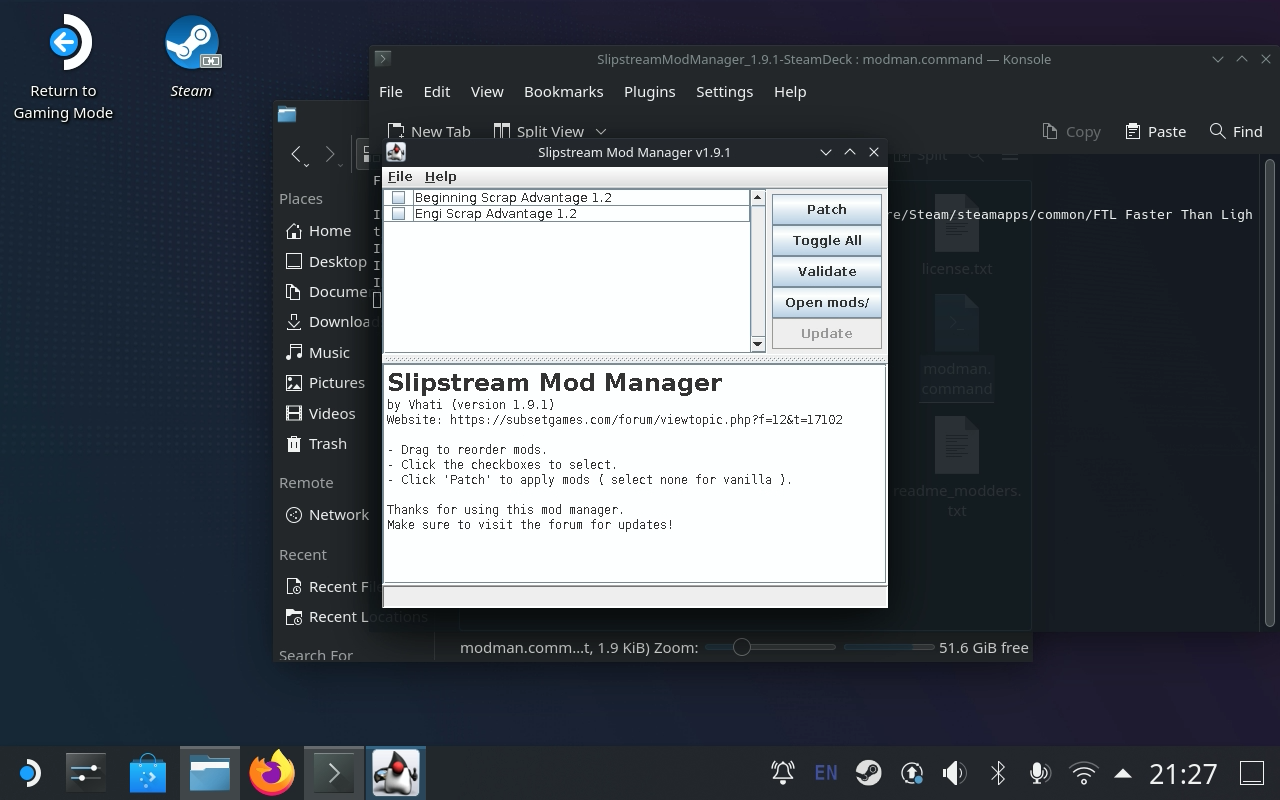This screenshot has height=800, width=1280.
Task: Open the Wi-Fi icon in the system tray
Action: click(x=1083, y=772)
